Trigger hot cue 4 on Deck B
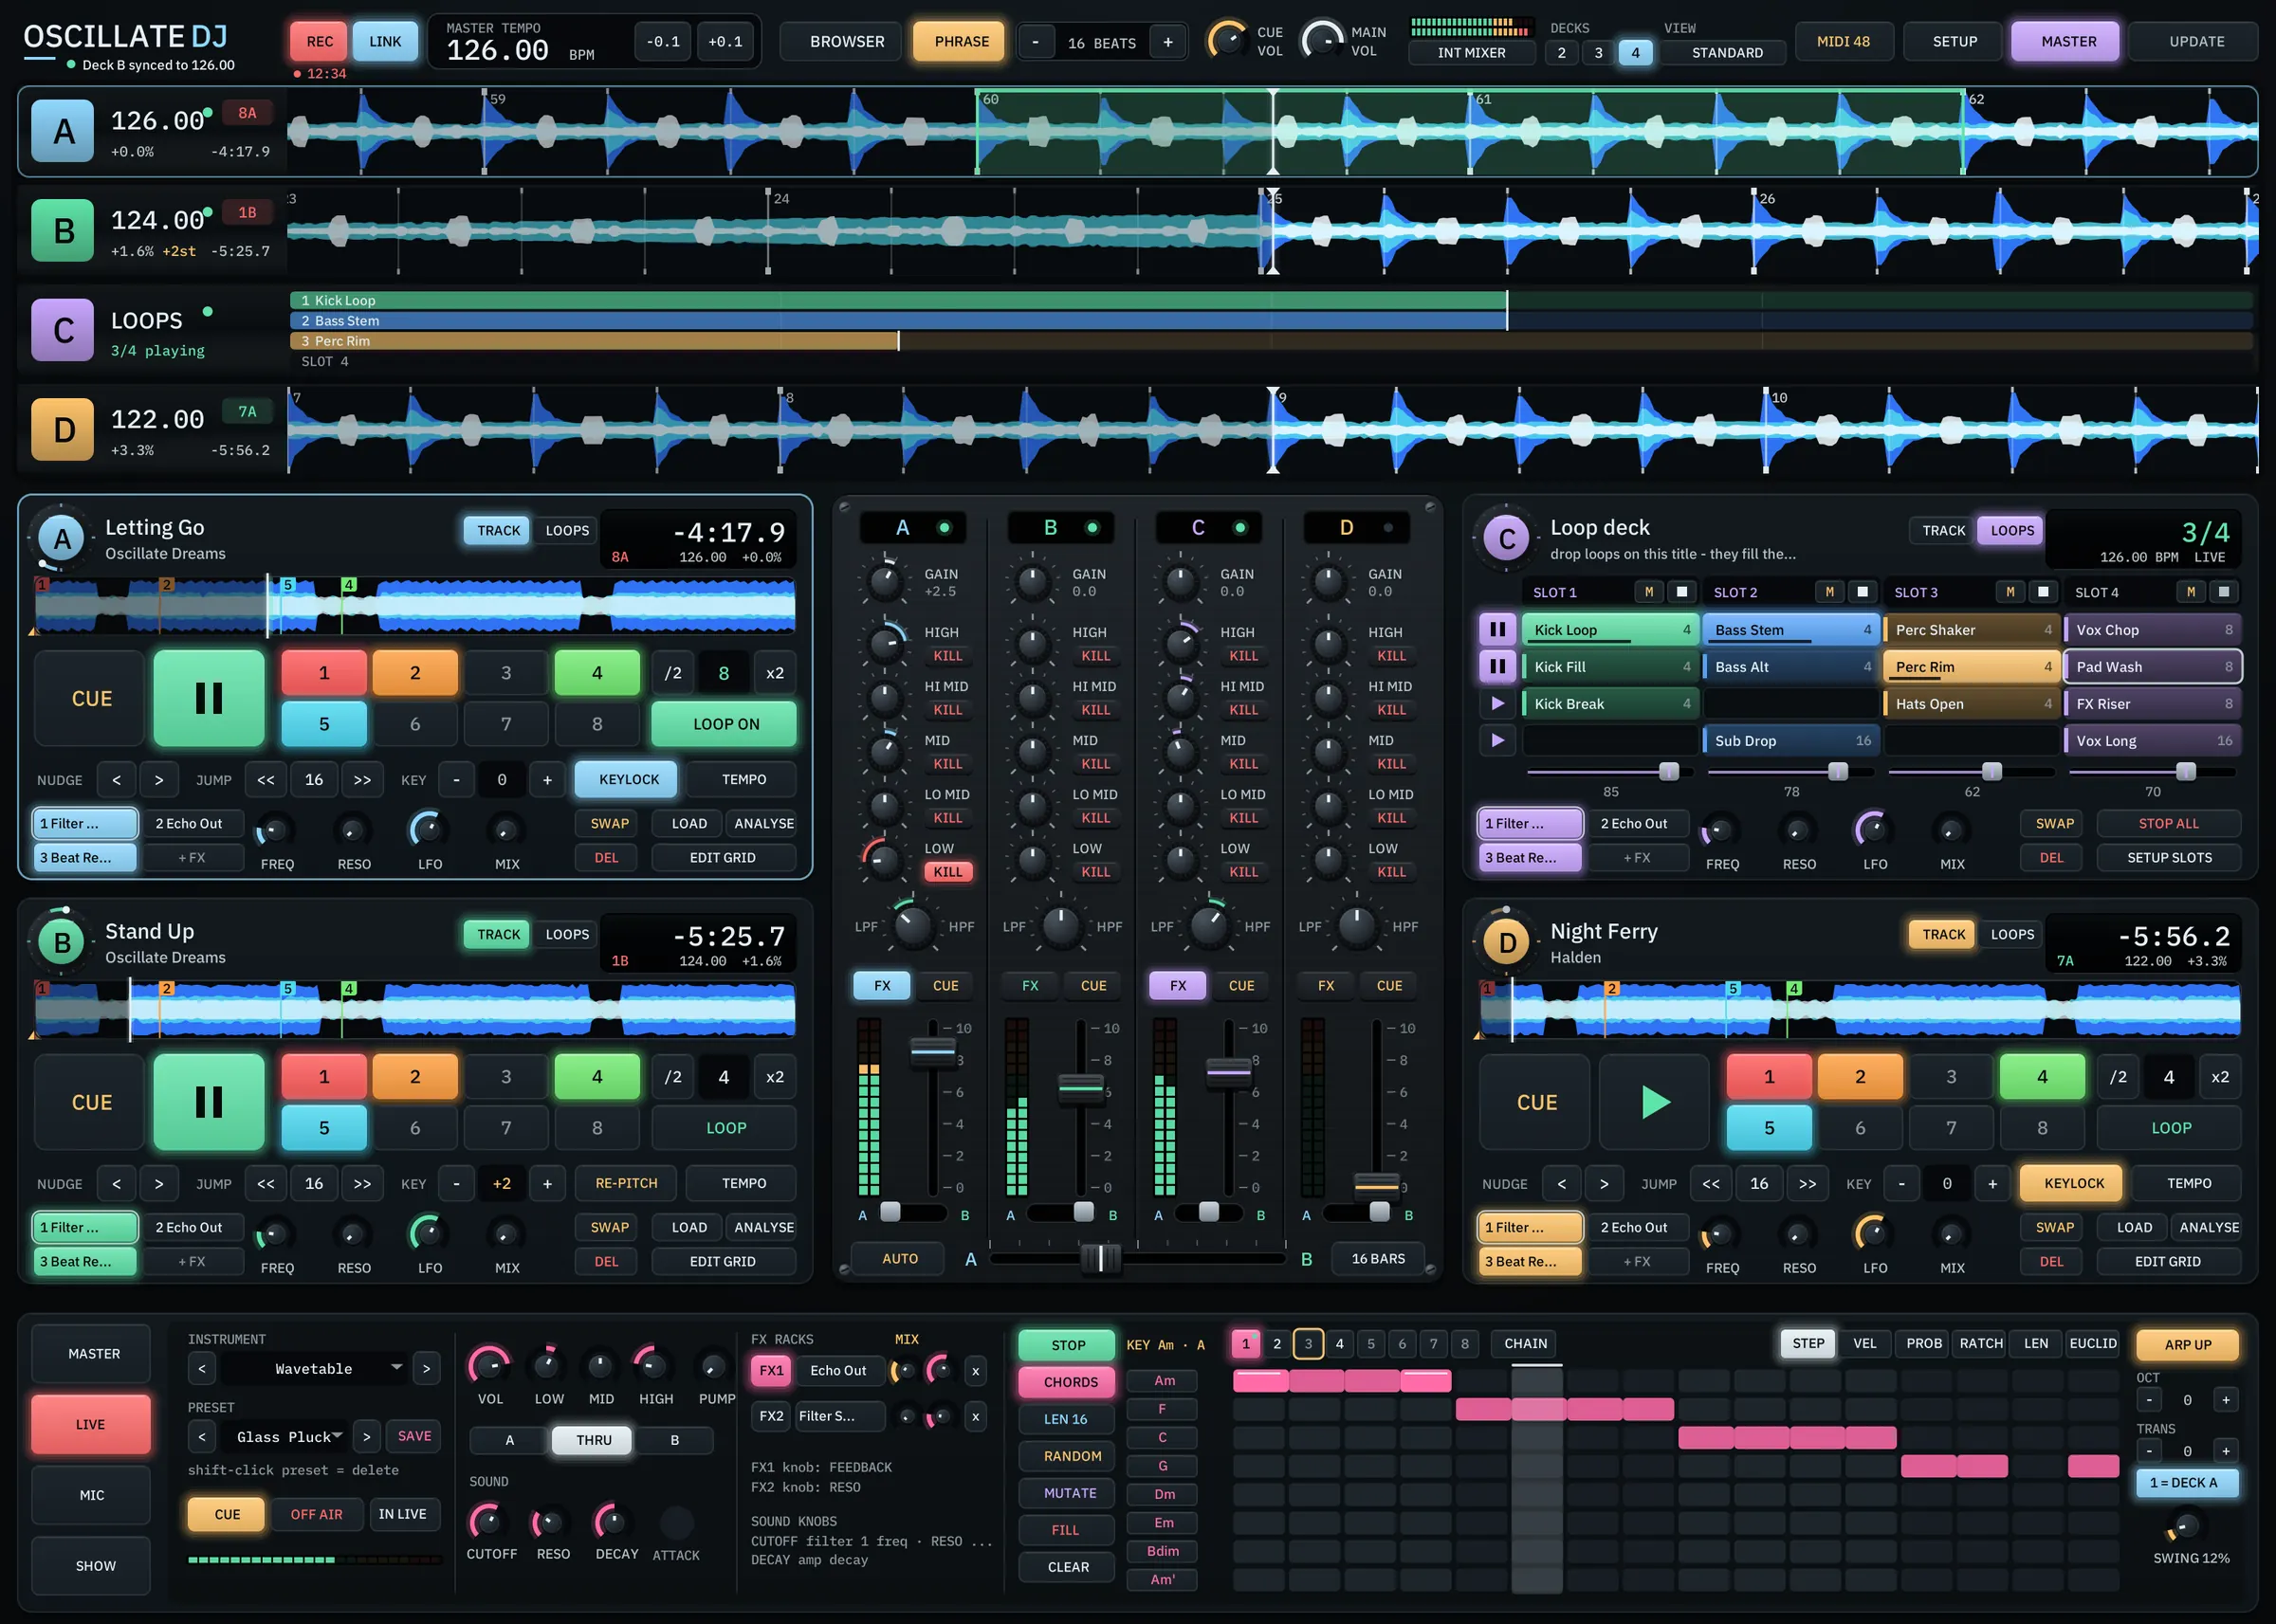Screen dimensions: 2276x1624 (596, 1077)
